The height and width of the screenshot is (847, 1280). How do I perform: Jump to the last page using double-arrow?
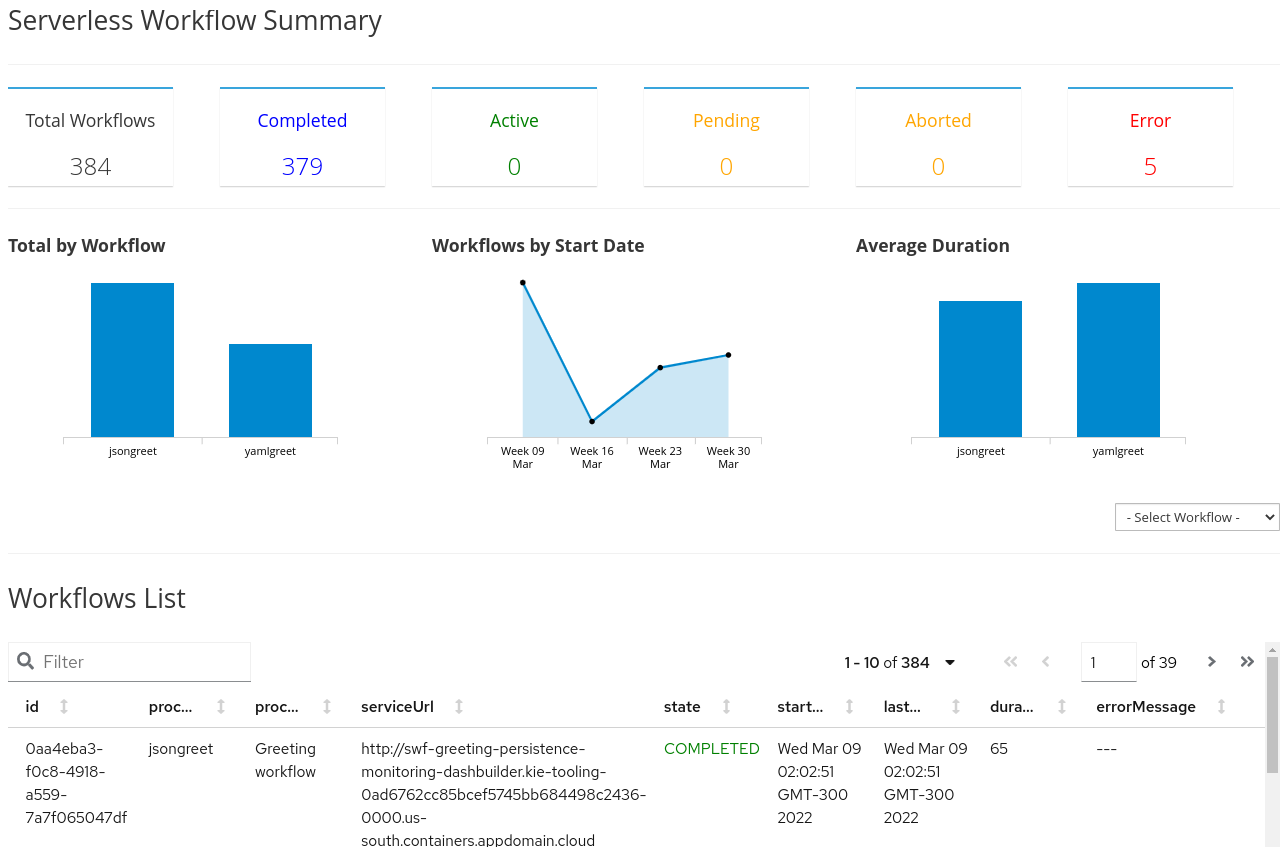pyautogui.click(x=1246, y=661)
